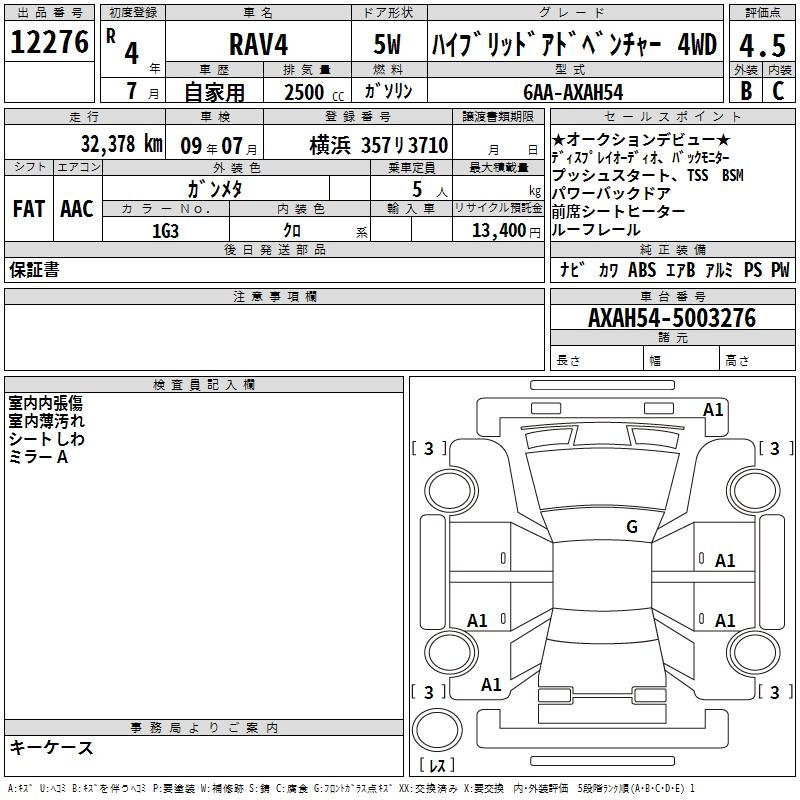Select the car name RAV4
This screenshot has height=800, width=800.
tap(258, 44)
